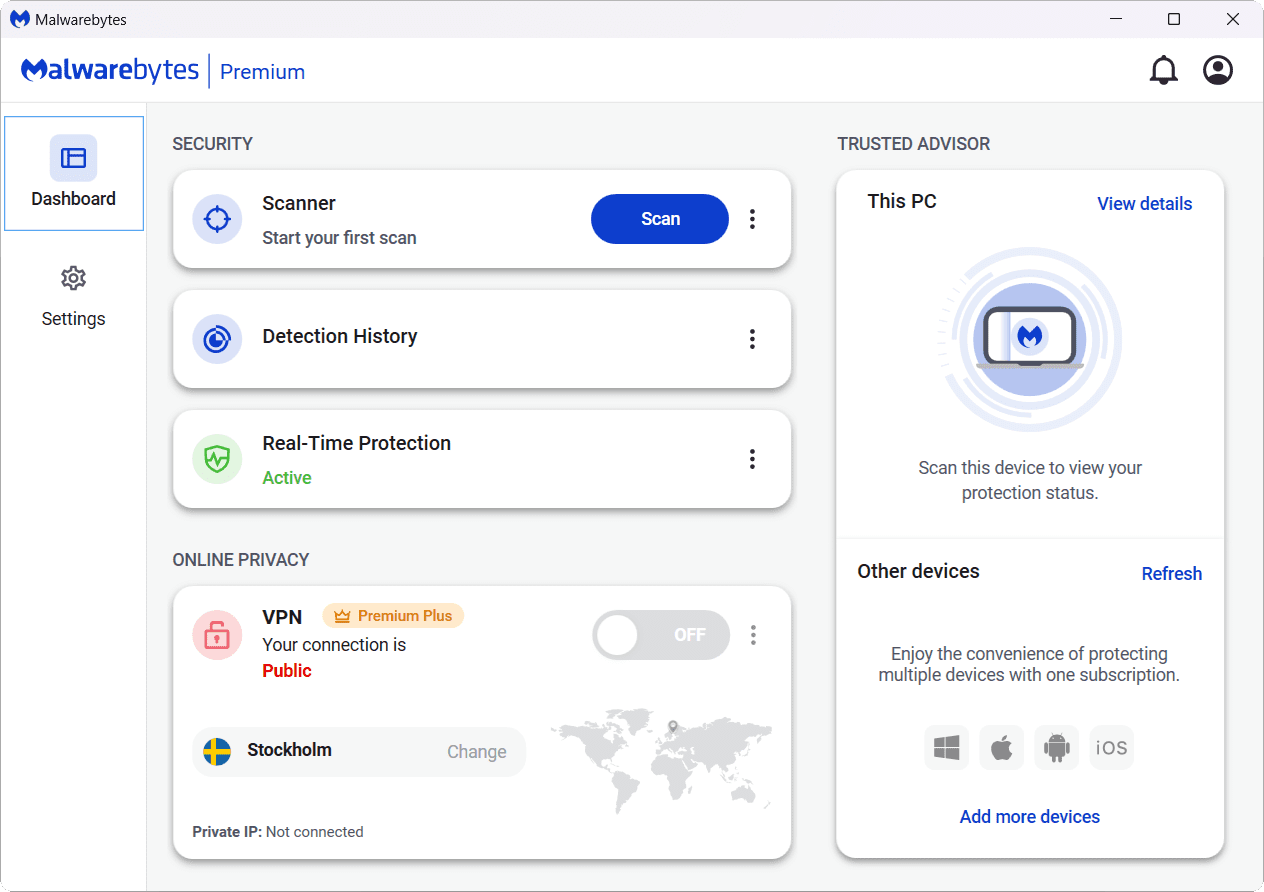Click Add more devices link
The width and height of the screenshot is (1264, 892).
click(x=1030, y=817)
